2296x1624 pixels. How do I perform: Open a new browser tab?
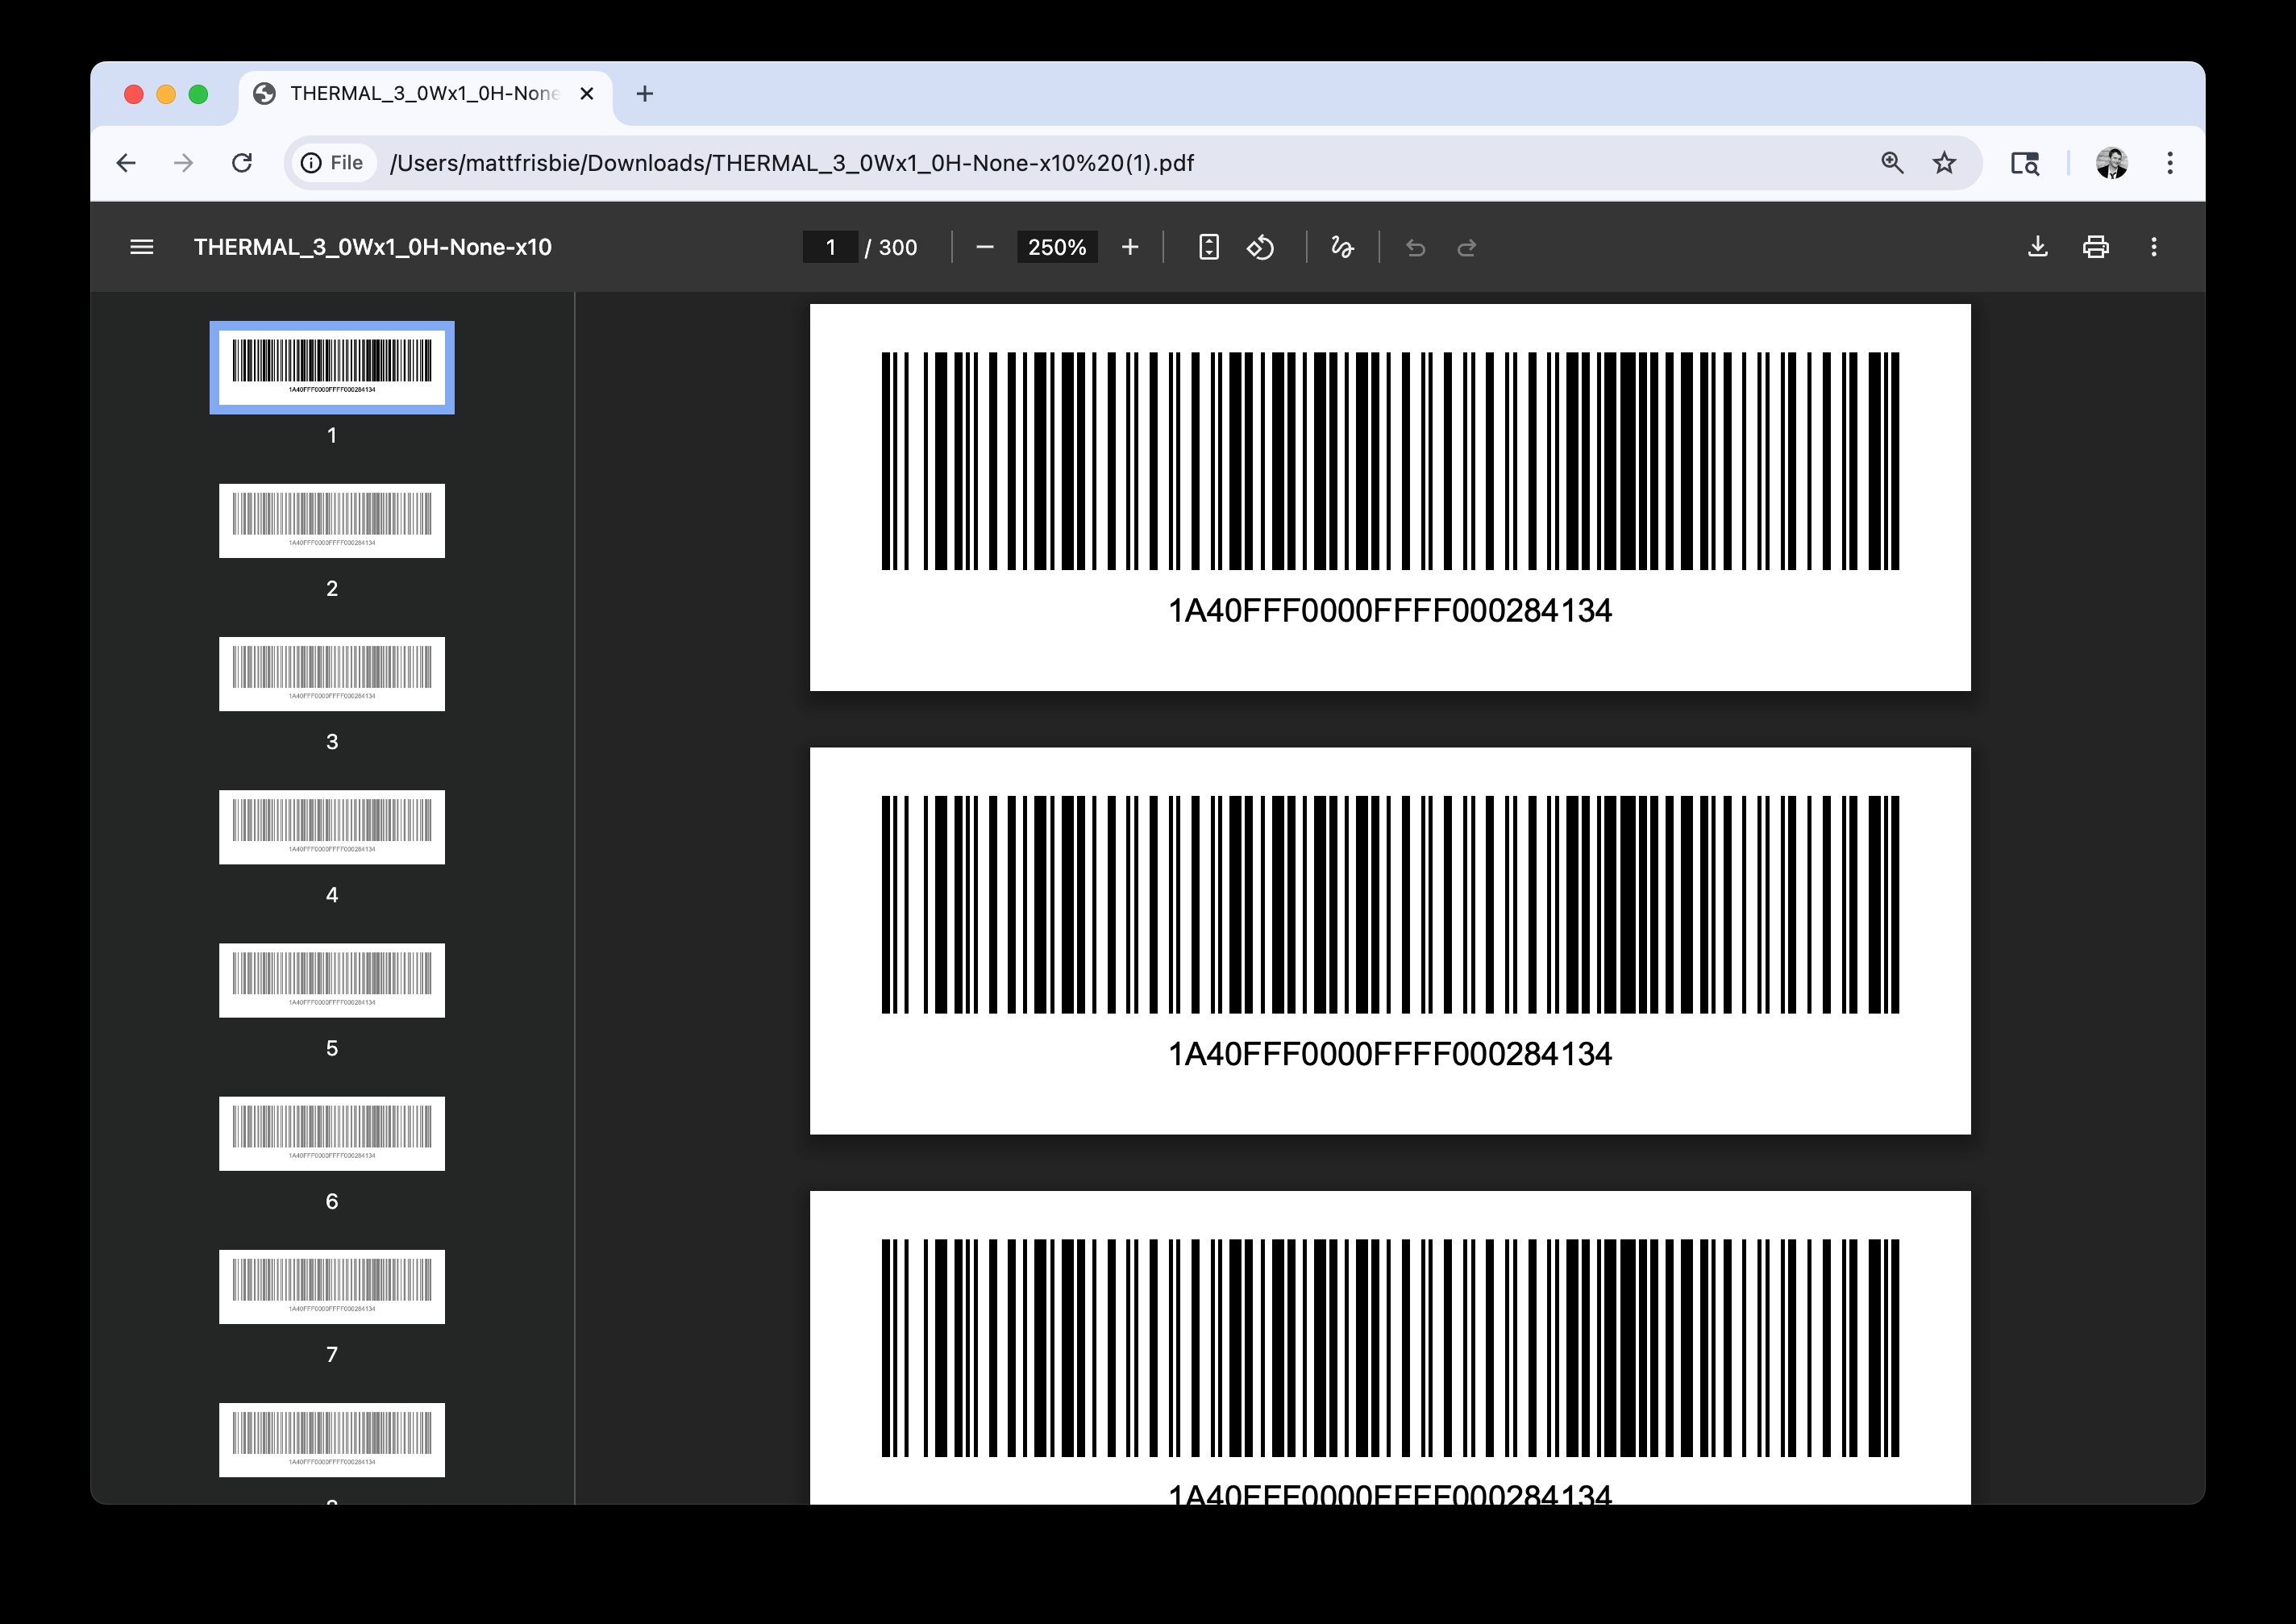645,94
